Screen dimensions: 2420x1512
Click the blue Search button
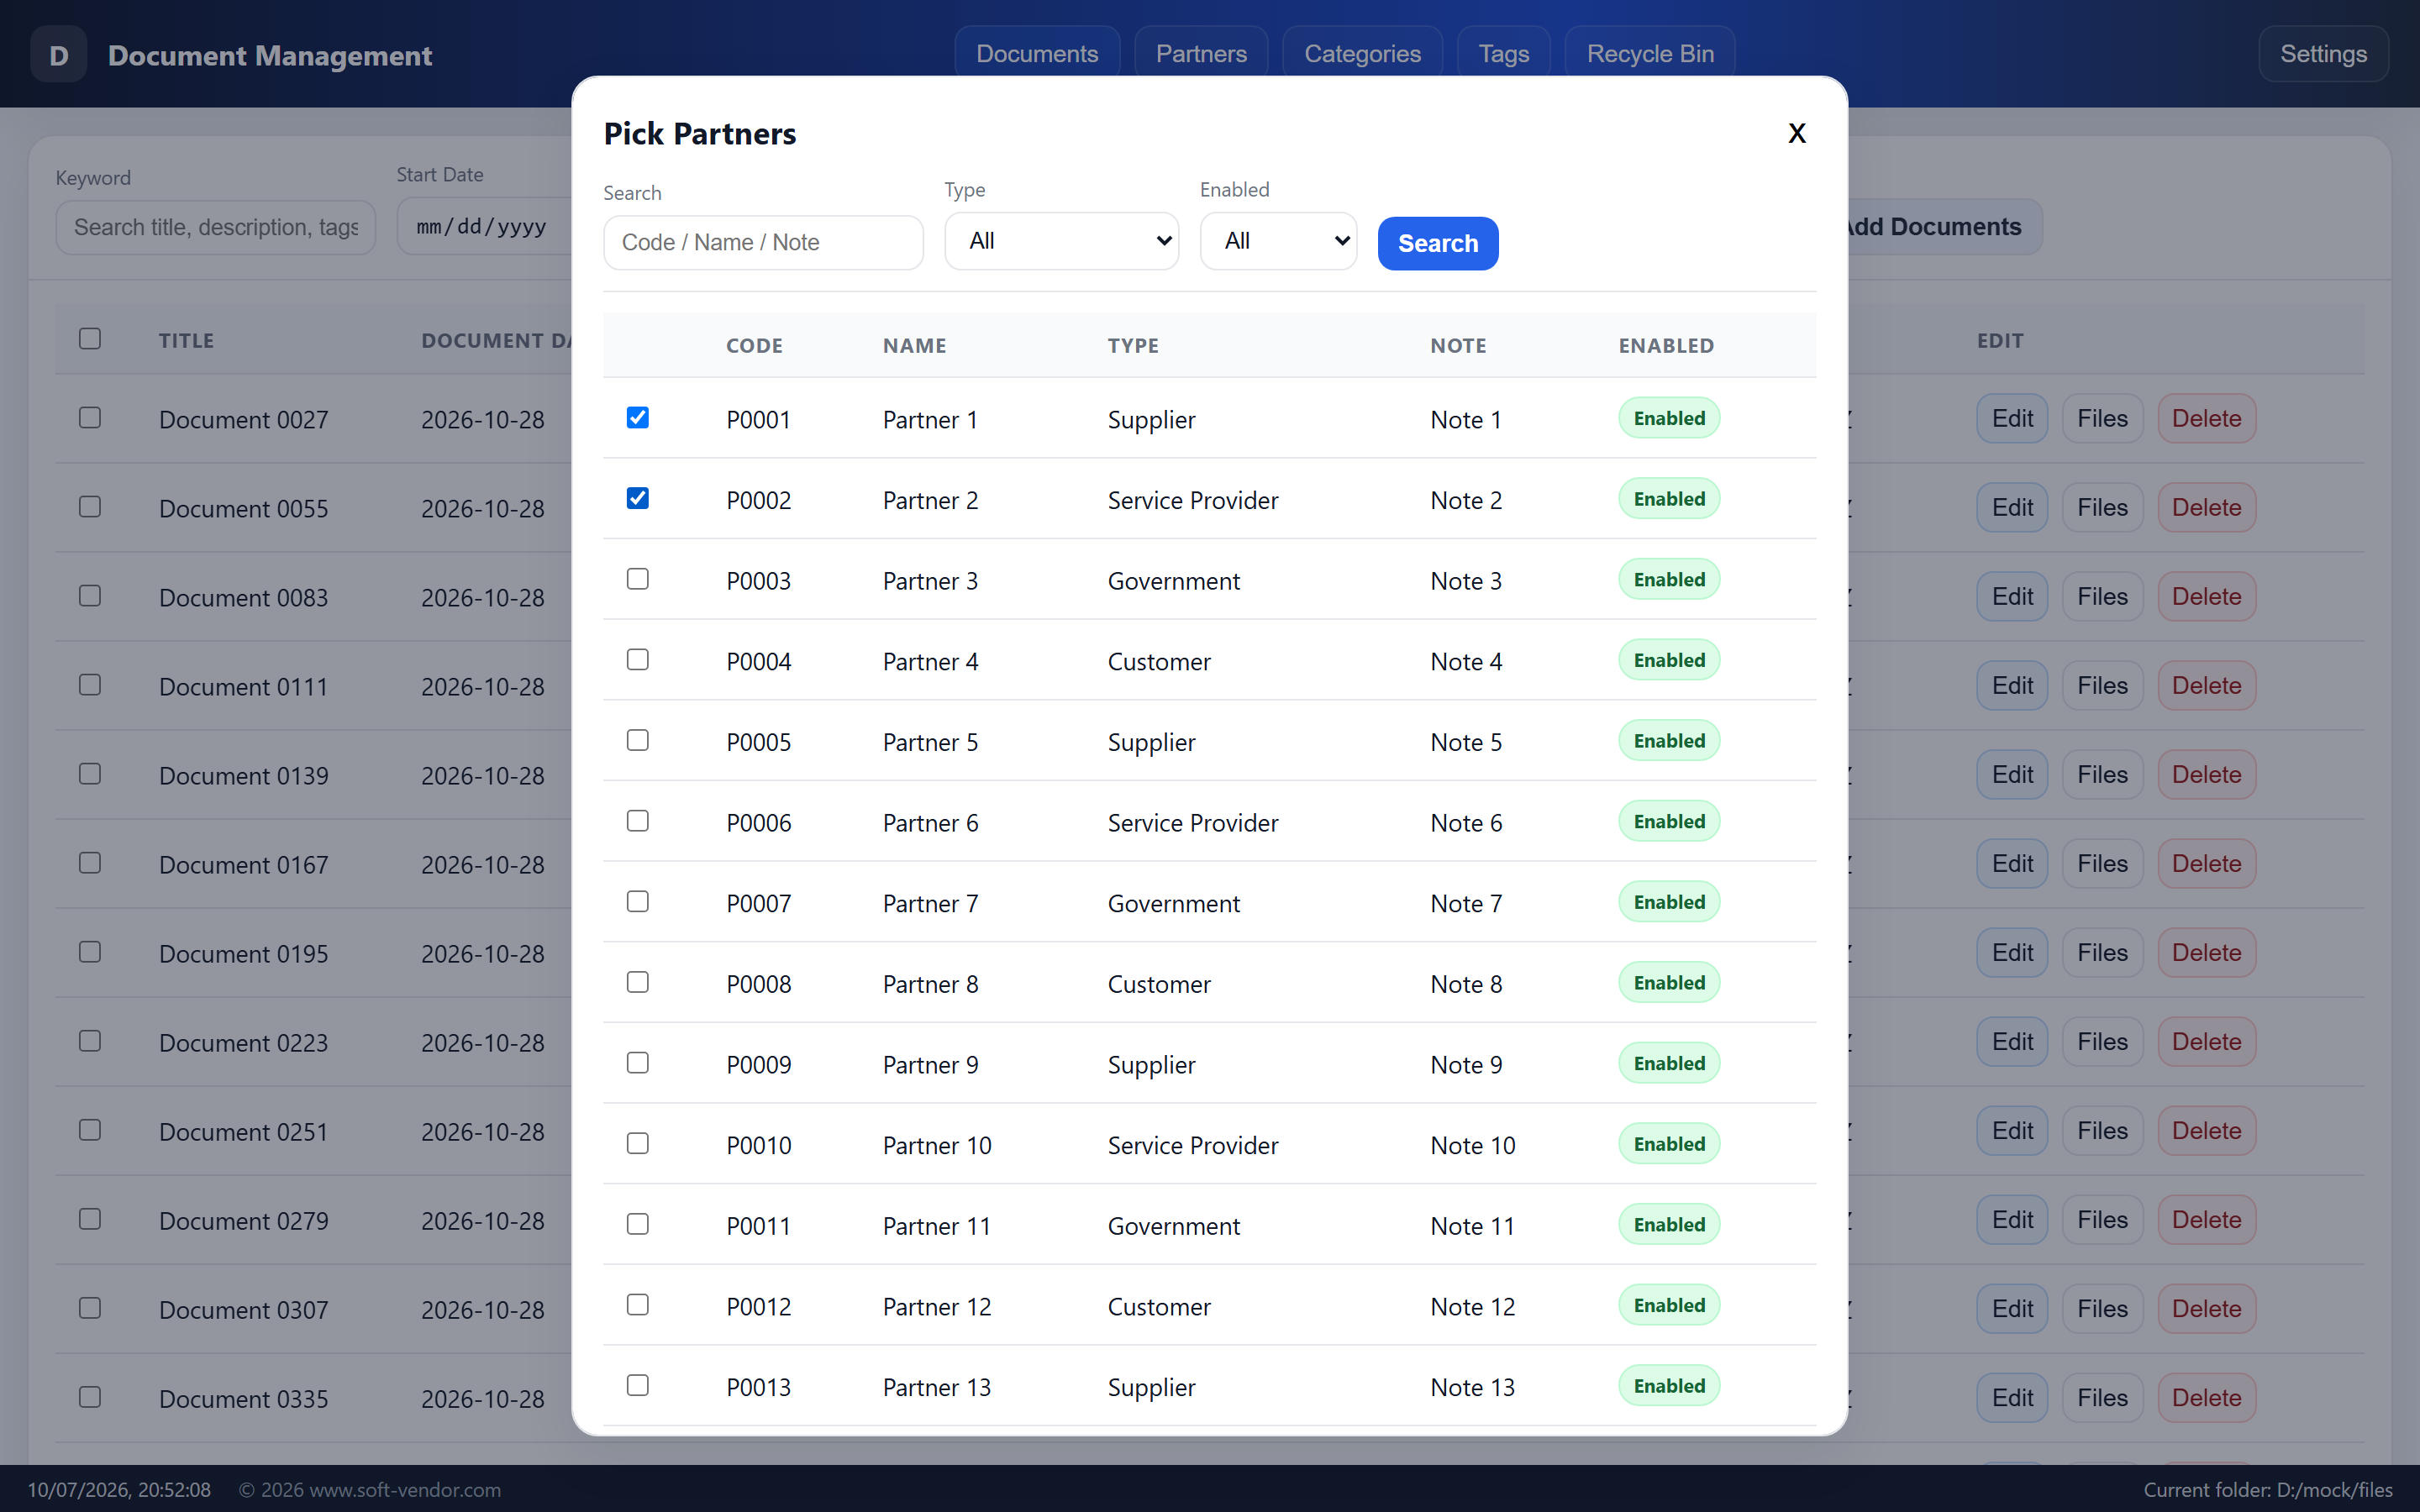pyautogui.click(x=1438, y=243)
